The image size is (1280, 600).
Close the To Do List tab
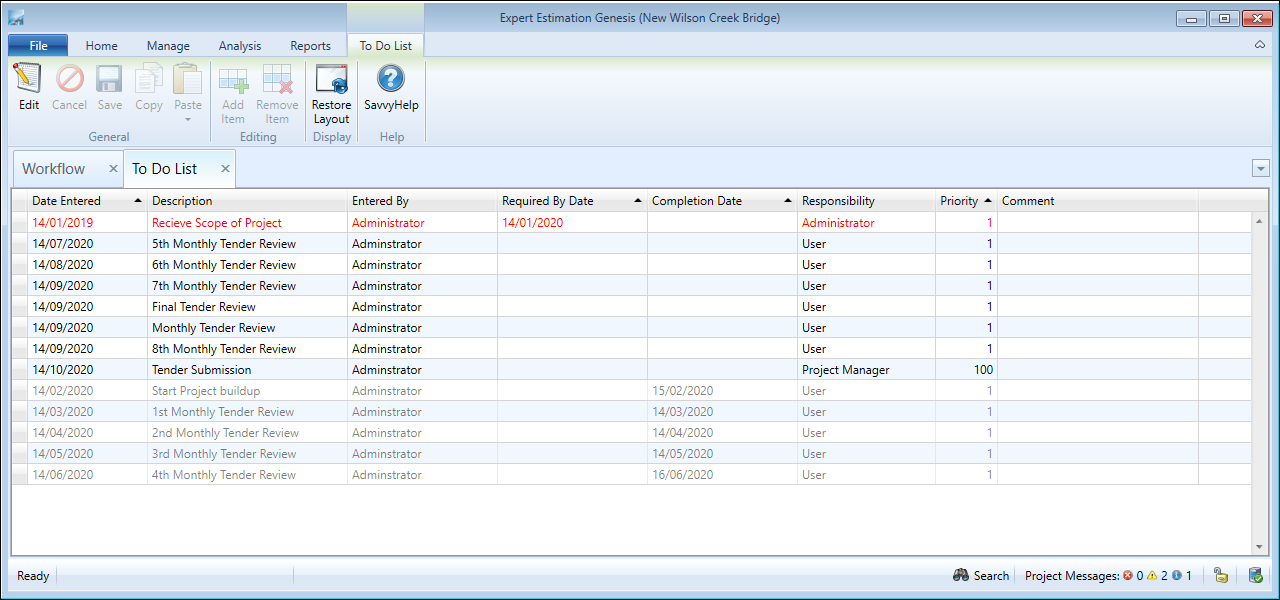click(226, 169)
